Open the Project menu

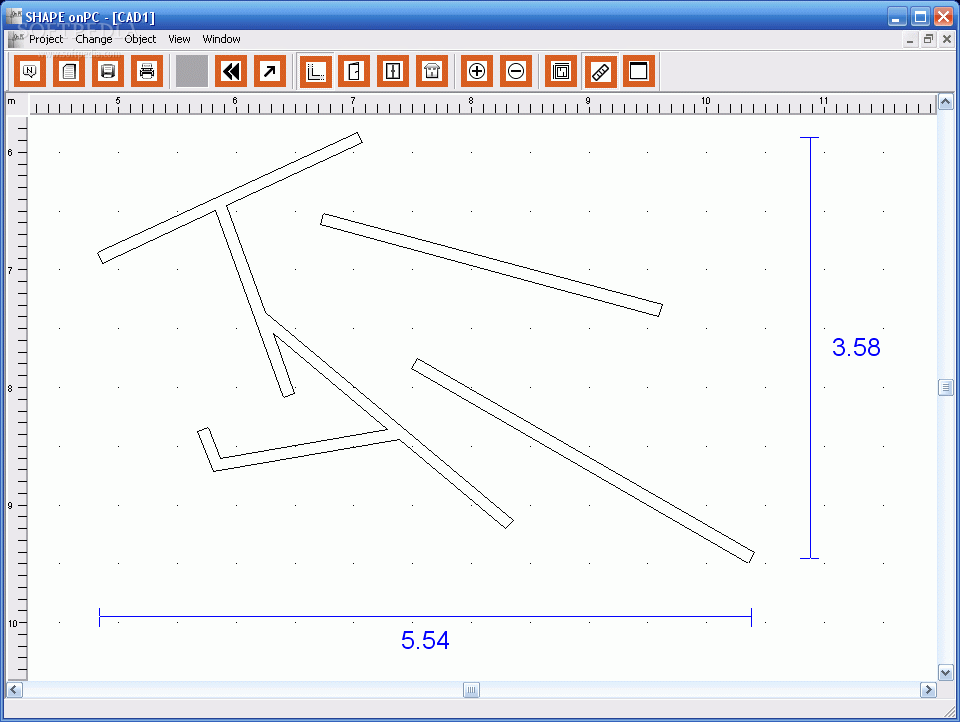tap(46, 39)
